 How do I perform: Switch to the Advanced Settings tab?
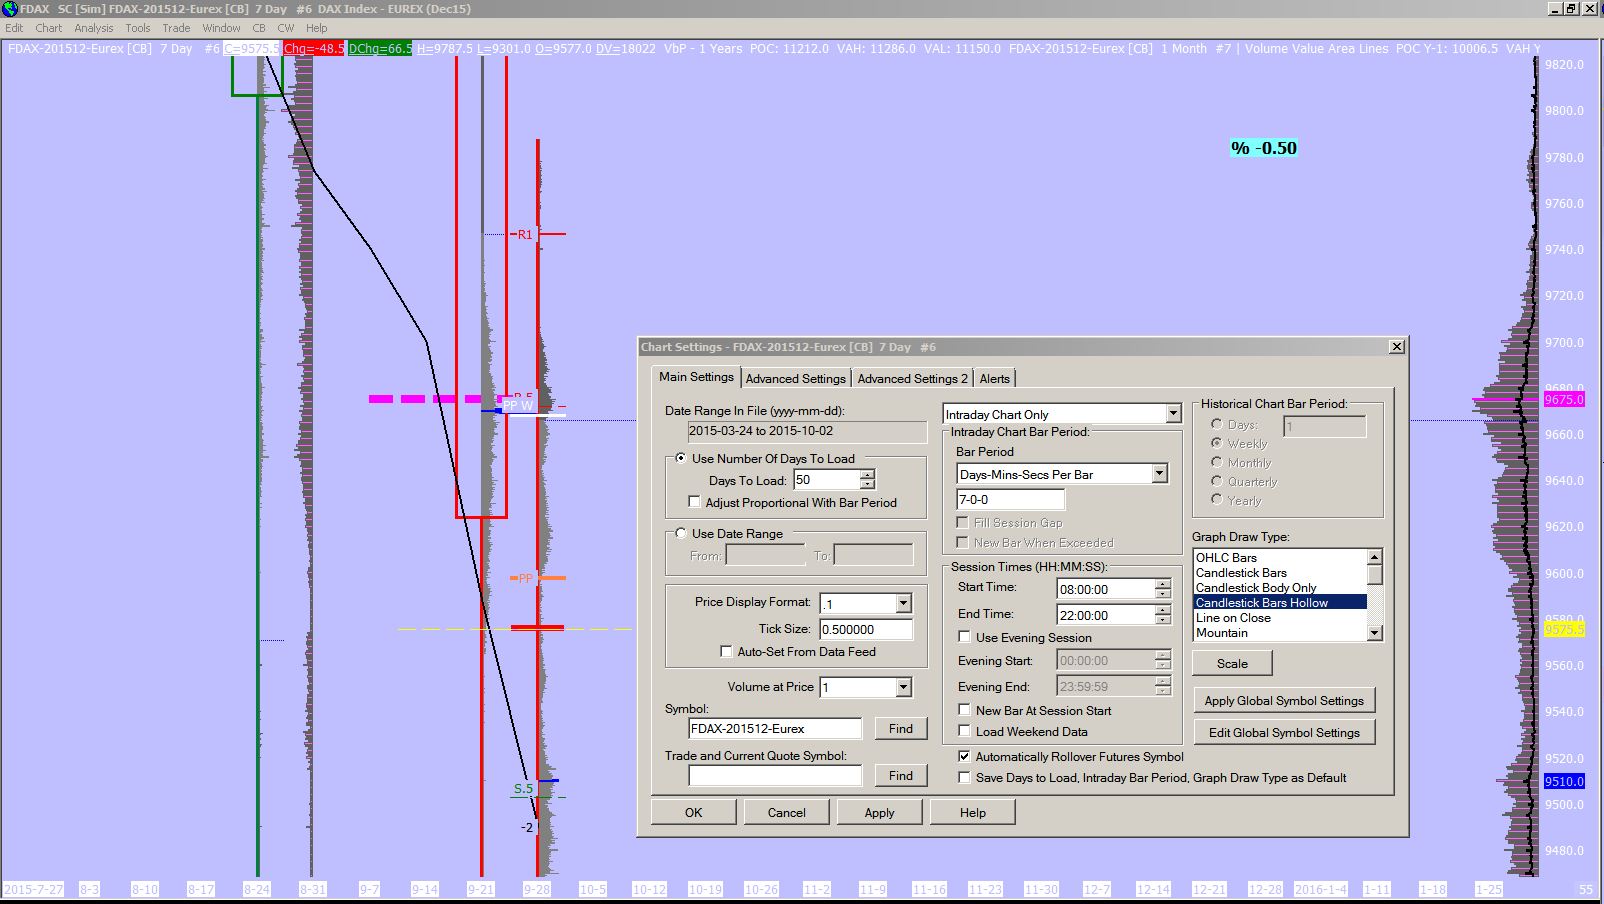pyautogui.click(x=795, y=378)
